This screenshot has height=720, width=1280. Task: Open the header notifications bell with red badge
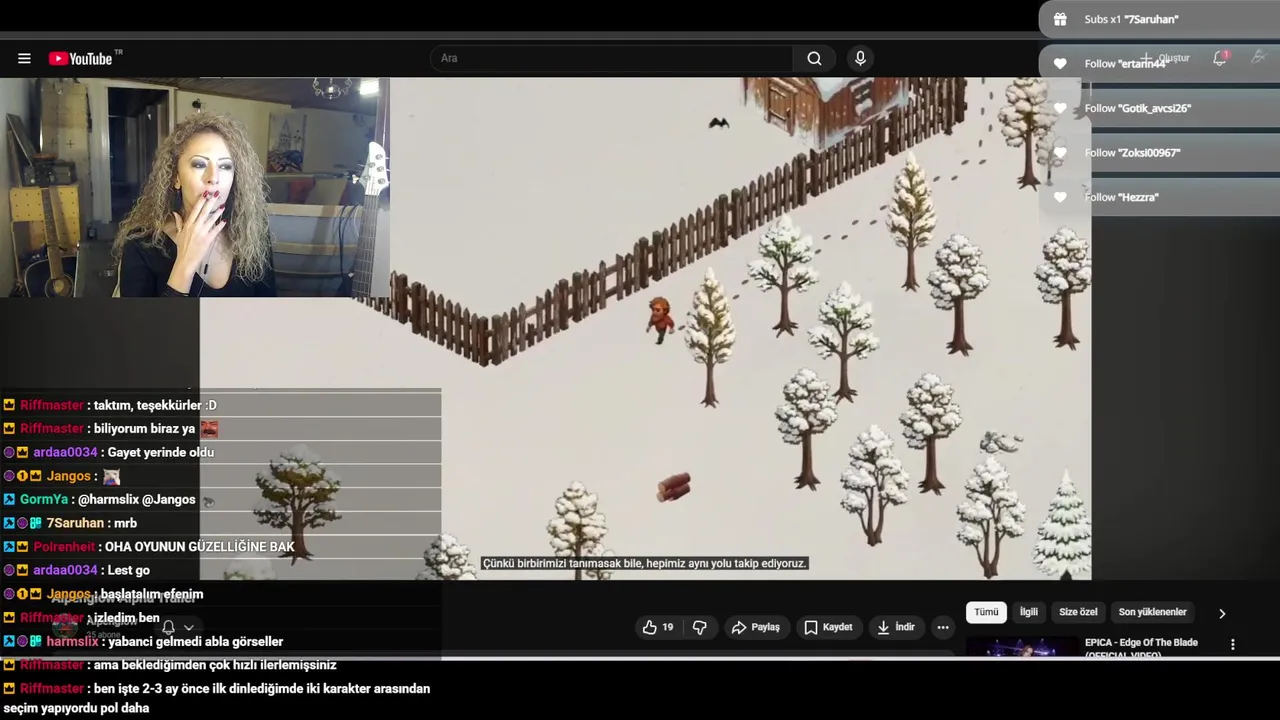click(x=1220, y=58)
